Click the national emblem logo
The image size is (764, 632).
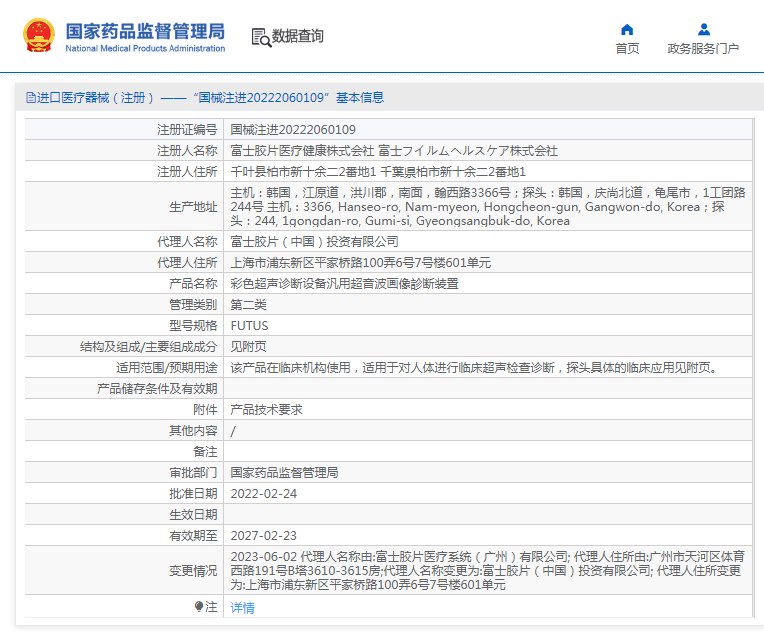[38, 35]
